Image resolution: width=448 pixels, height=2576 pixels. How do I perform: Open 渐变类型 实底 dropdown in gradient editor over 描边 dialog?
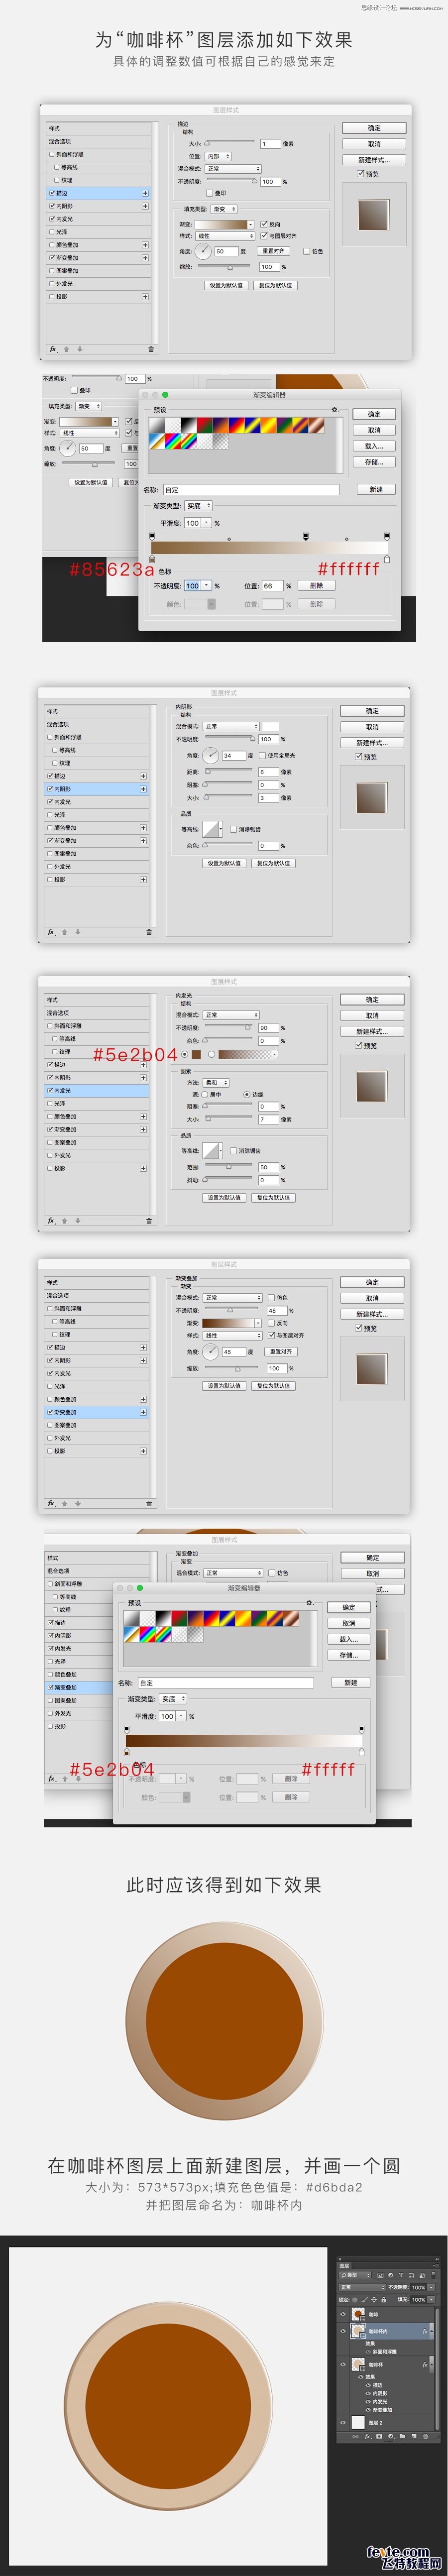click(x=199, y=506)
